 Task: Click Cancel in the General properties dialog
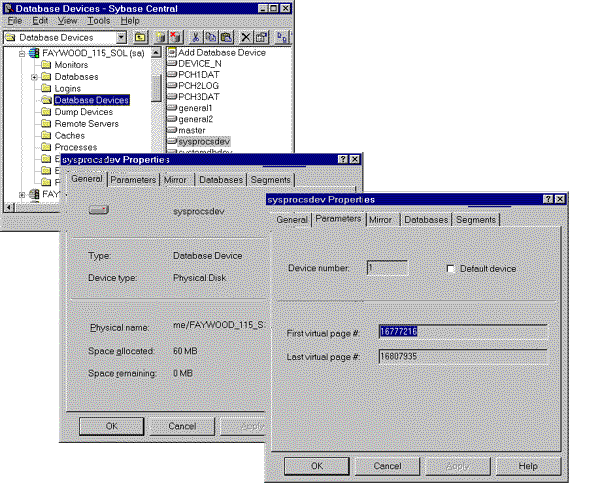[x=182, y=426]
